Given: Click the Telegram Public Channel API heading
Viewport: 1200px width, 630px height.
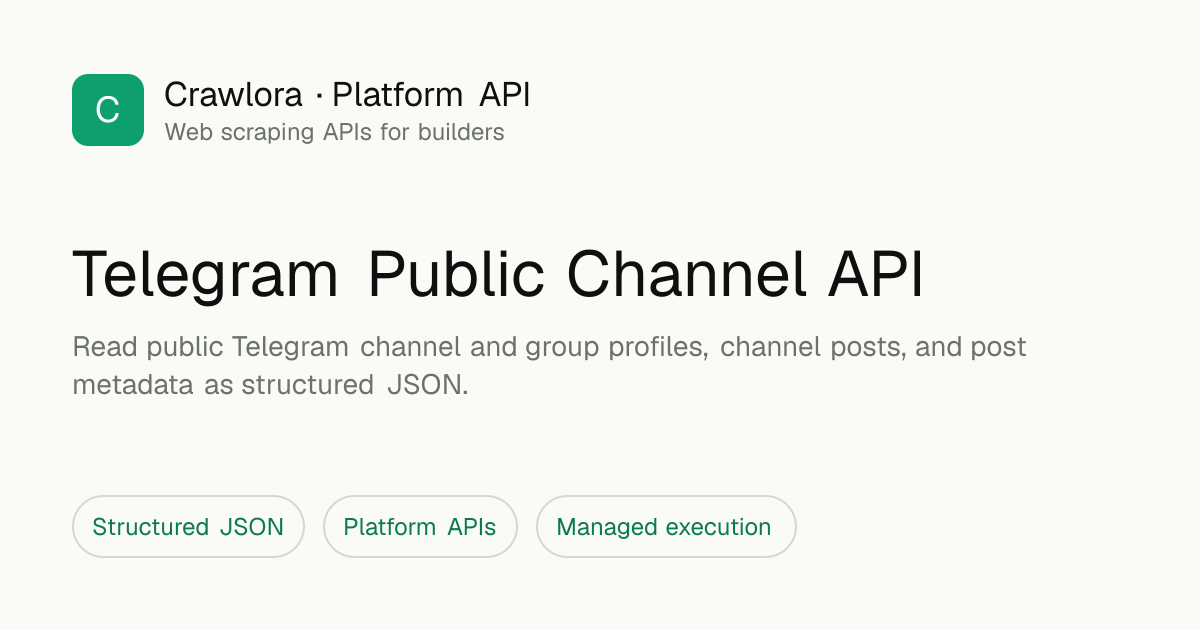Looking at the screenshot, I should click(x=498, y=273).
